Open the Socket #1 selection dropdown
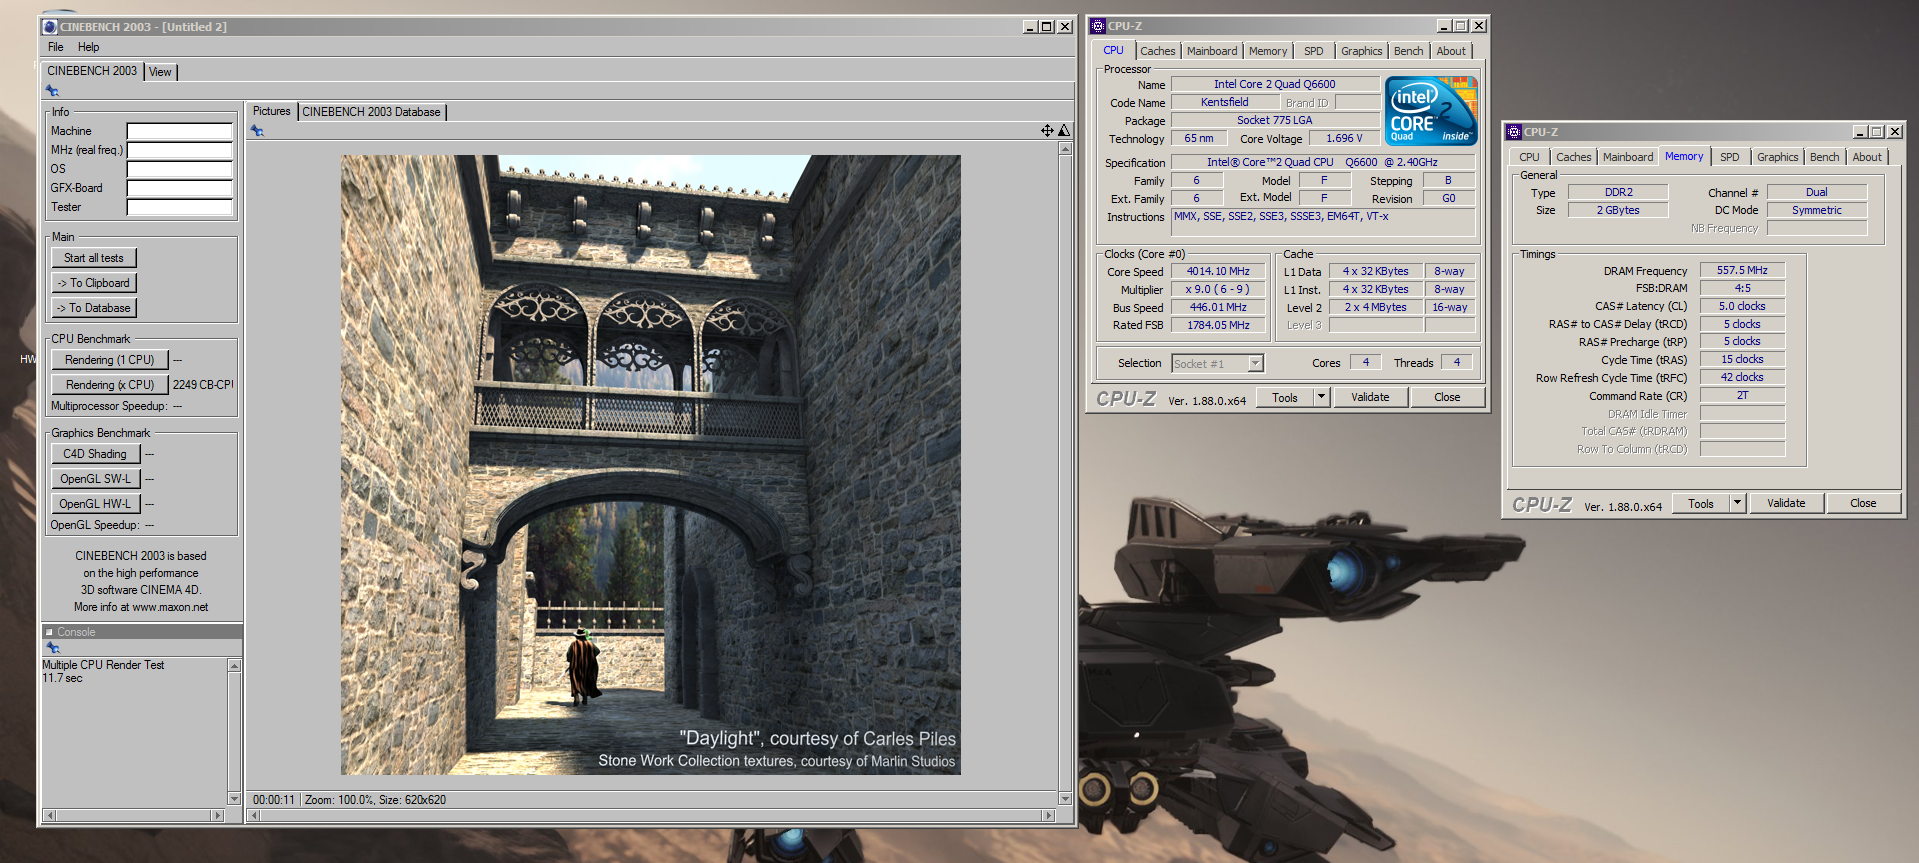 pos(1218,364)
